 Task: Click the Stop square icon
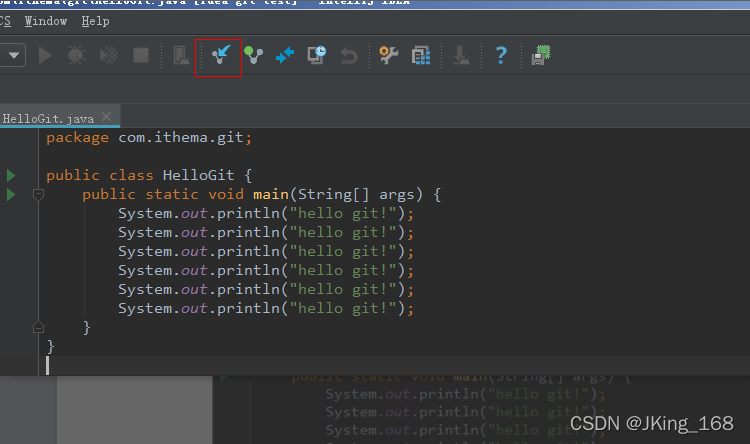coord(141,56)
